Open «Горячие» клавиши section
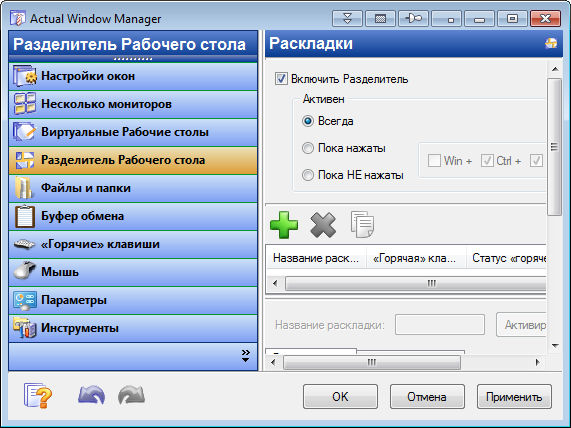This screenshot has height=428, width=571. click(x=133, y=244)
